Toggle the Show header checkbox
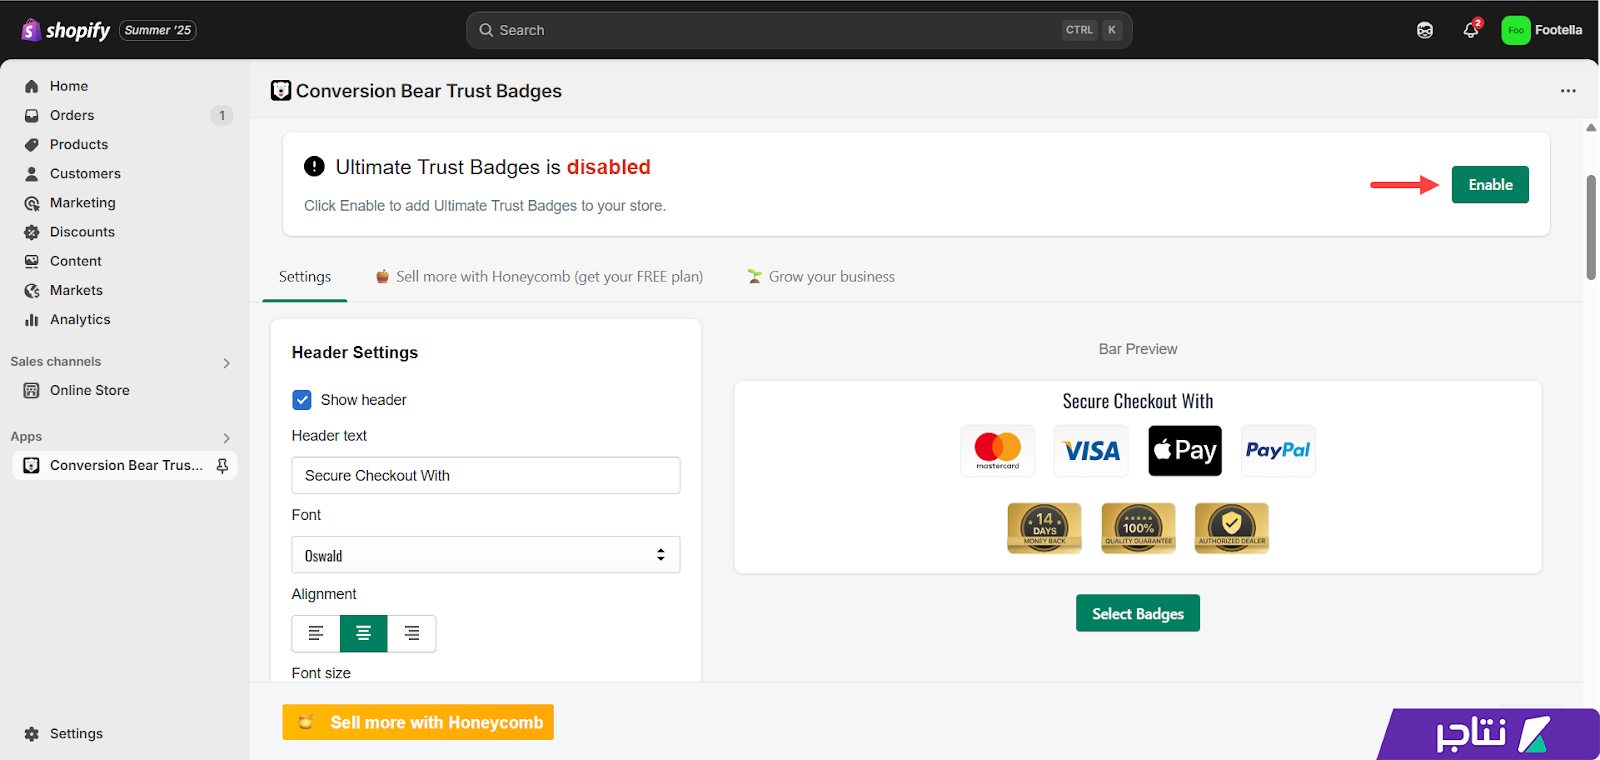The image size is (1600, 760). (302, 400)
